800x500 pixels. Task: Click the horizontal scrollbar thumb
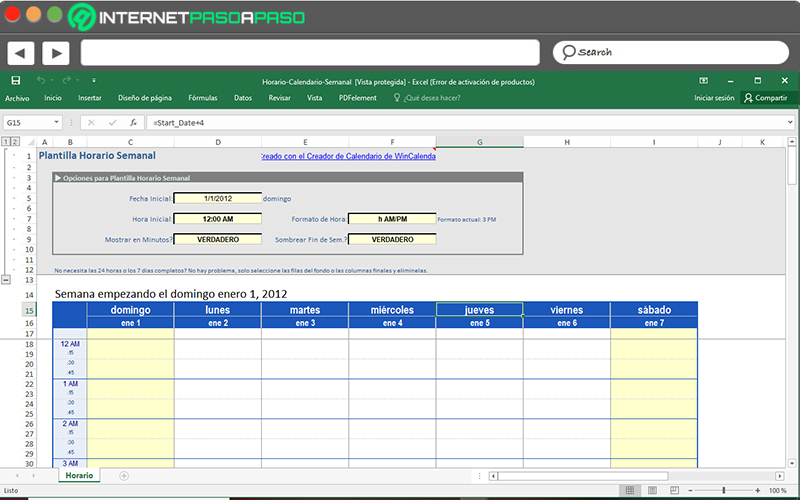583,476
